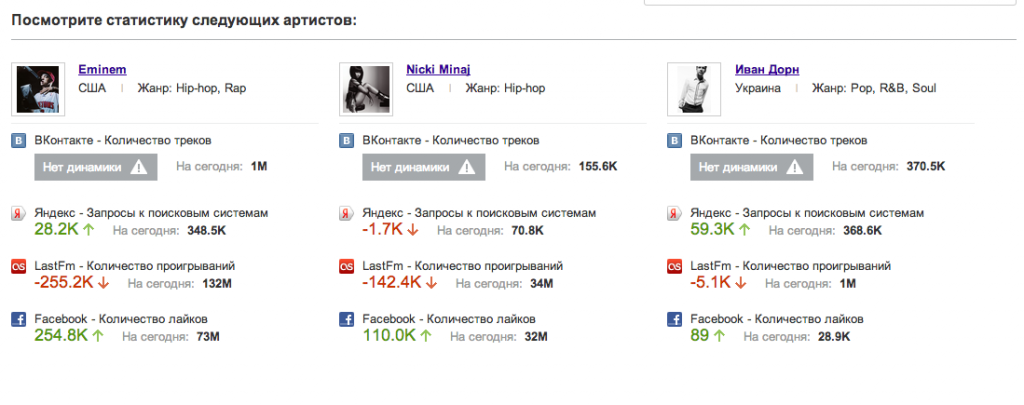Click the LastFm value -142.4K for Nicki Minaj
The width and height of the screenshot is (1024, 405).
(392, 283)
